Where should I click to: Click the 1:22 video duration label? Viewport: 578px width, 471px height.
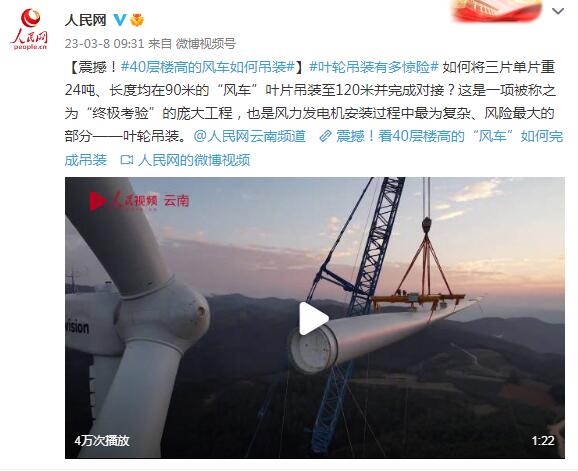(543, 440)
